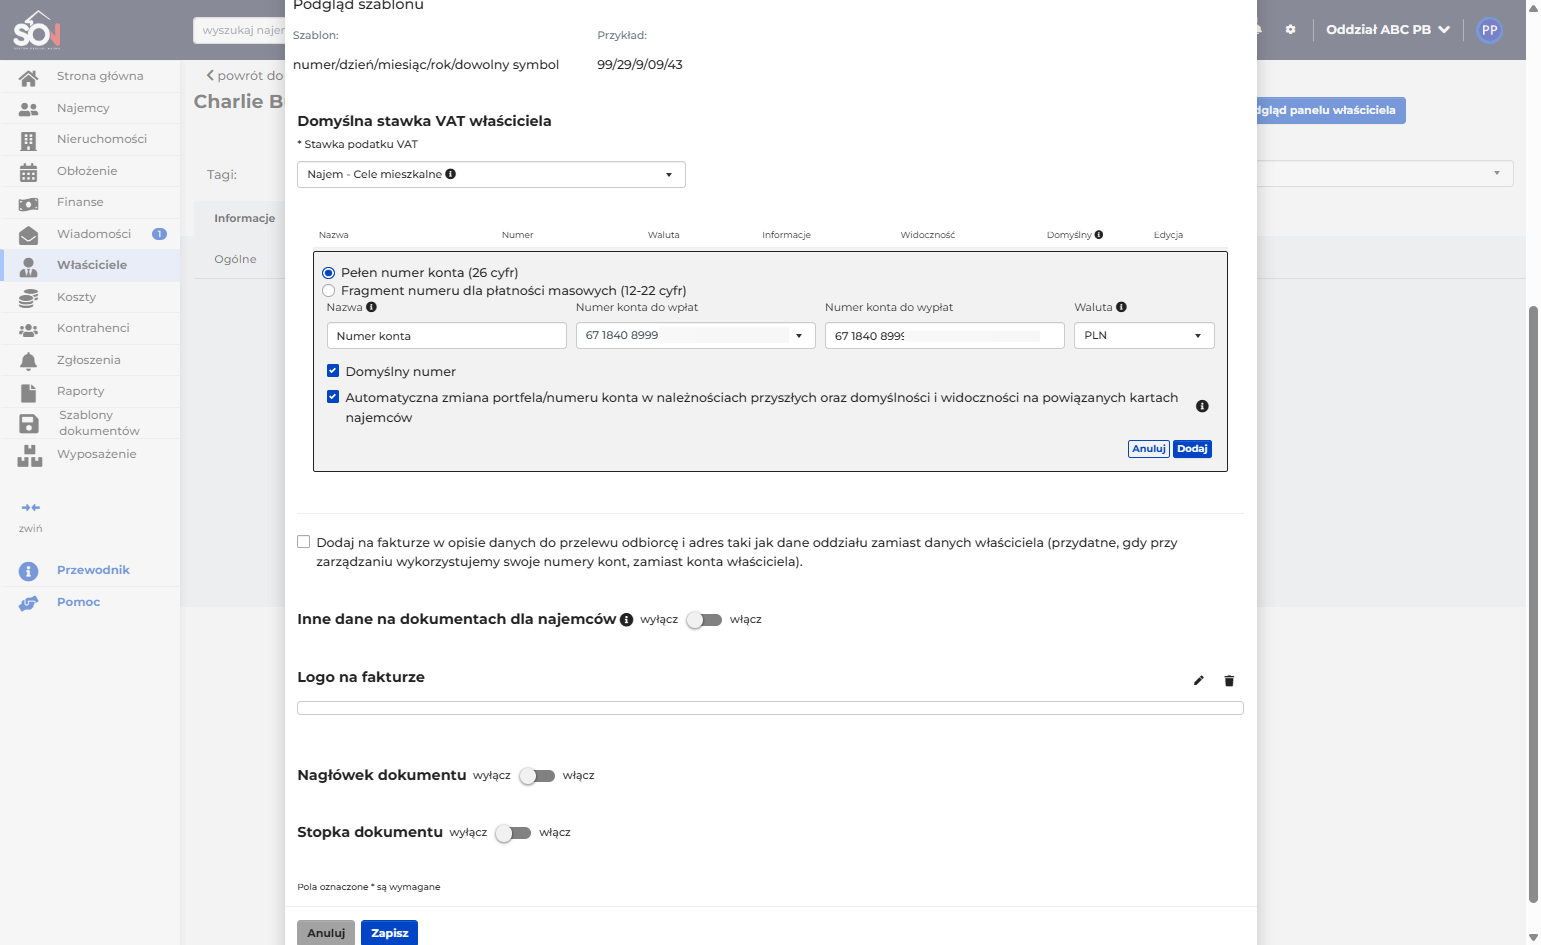The height and width of the screenshot is (945, 1541).
Task: Select the Ogólne tab
Action: click(235, 259)
